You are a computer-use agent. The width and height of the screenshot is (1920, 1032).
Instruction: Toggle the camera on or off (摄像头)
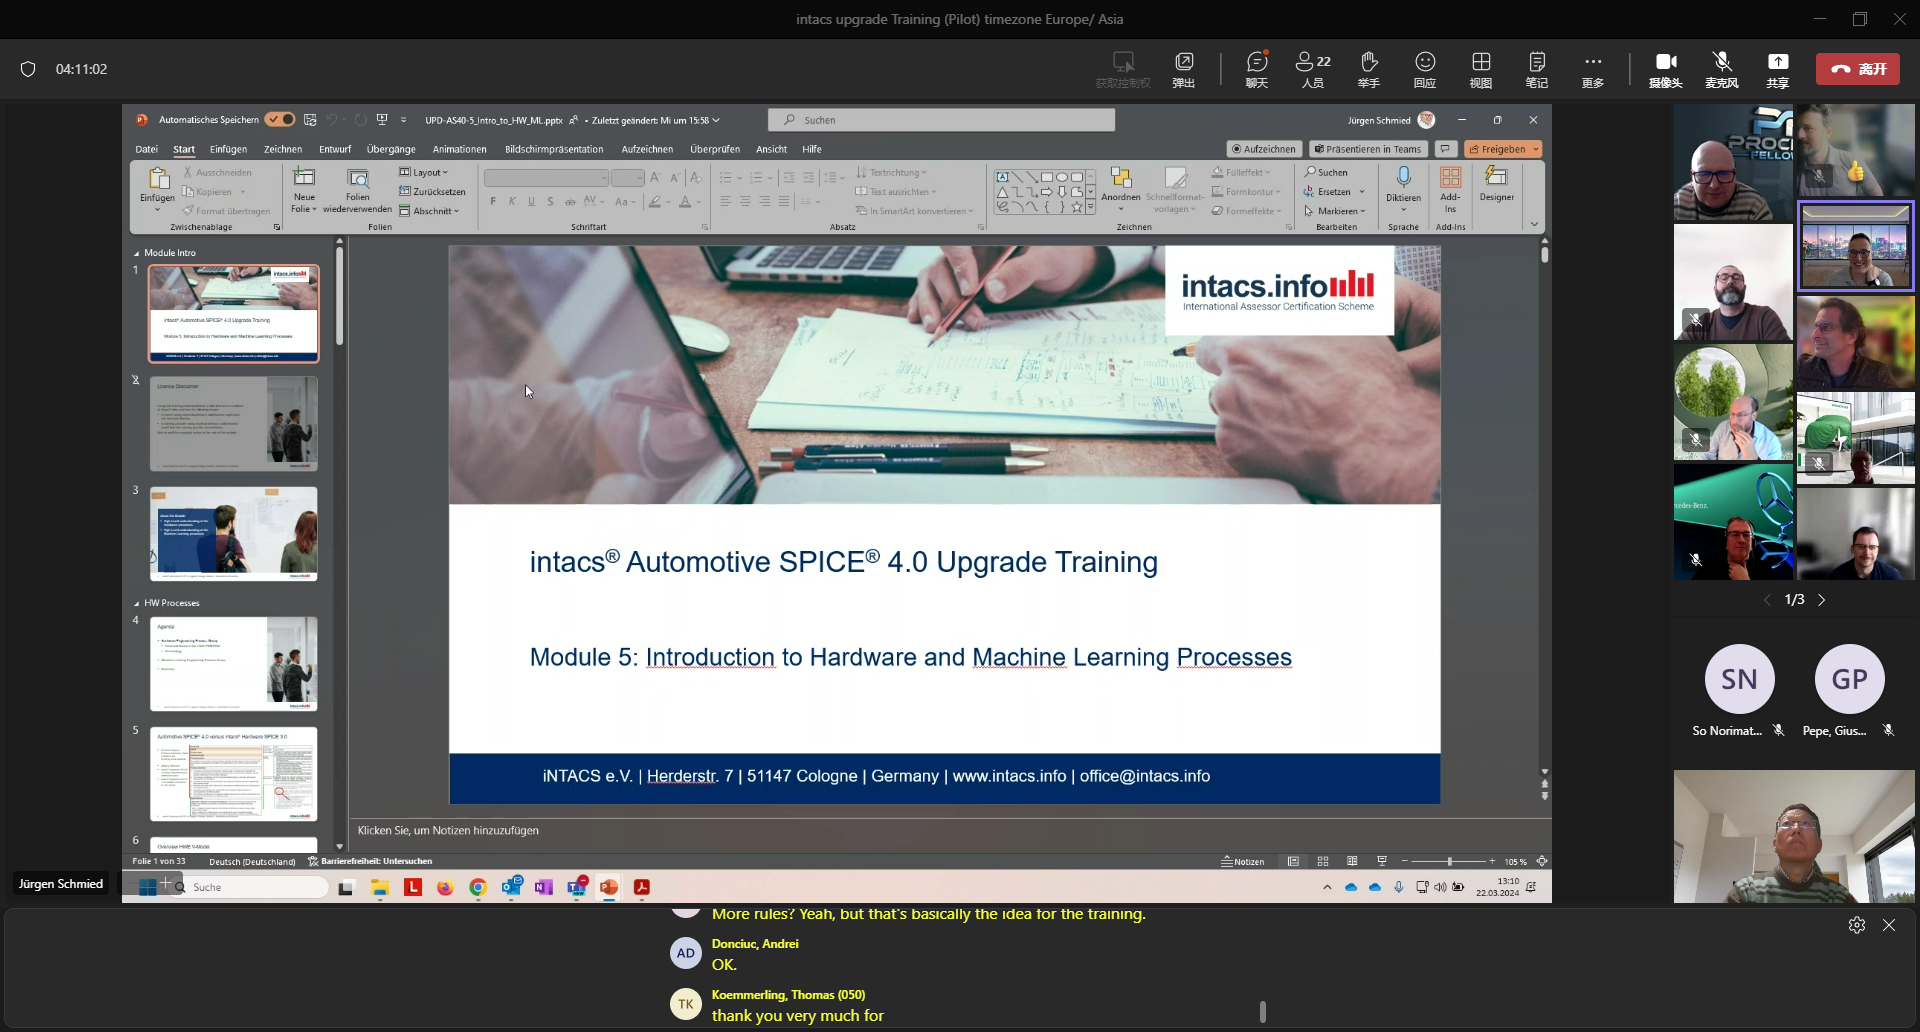pos(1666,69)
